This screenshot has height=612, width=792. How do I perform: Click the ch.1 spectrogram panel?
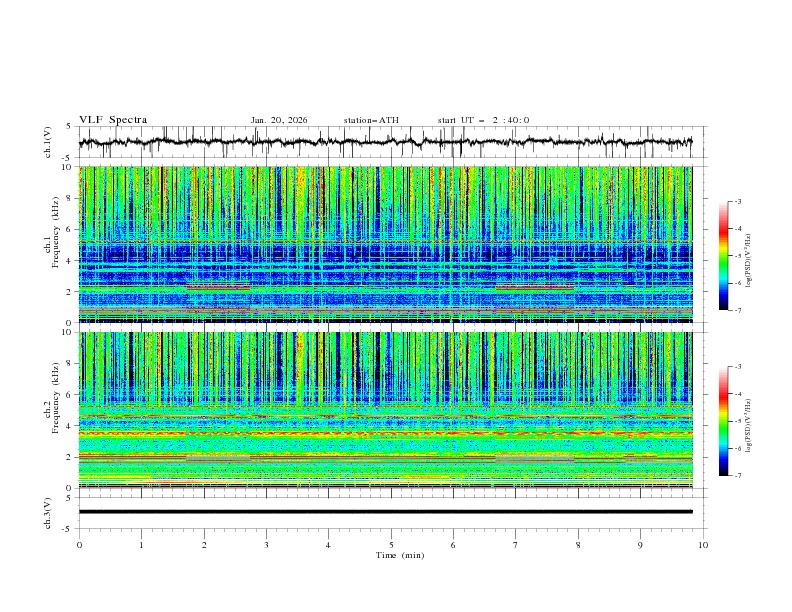point(385,244)
